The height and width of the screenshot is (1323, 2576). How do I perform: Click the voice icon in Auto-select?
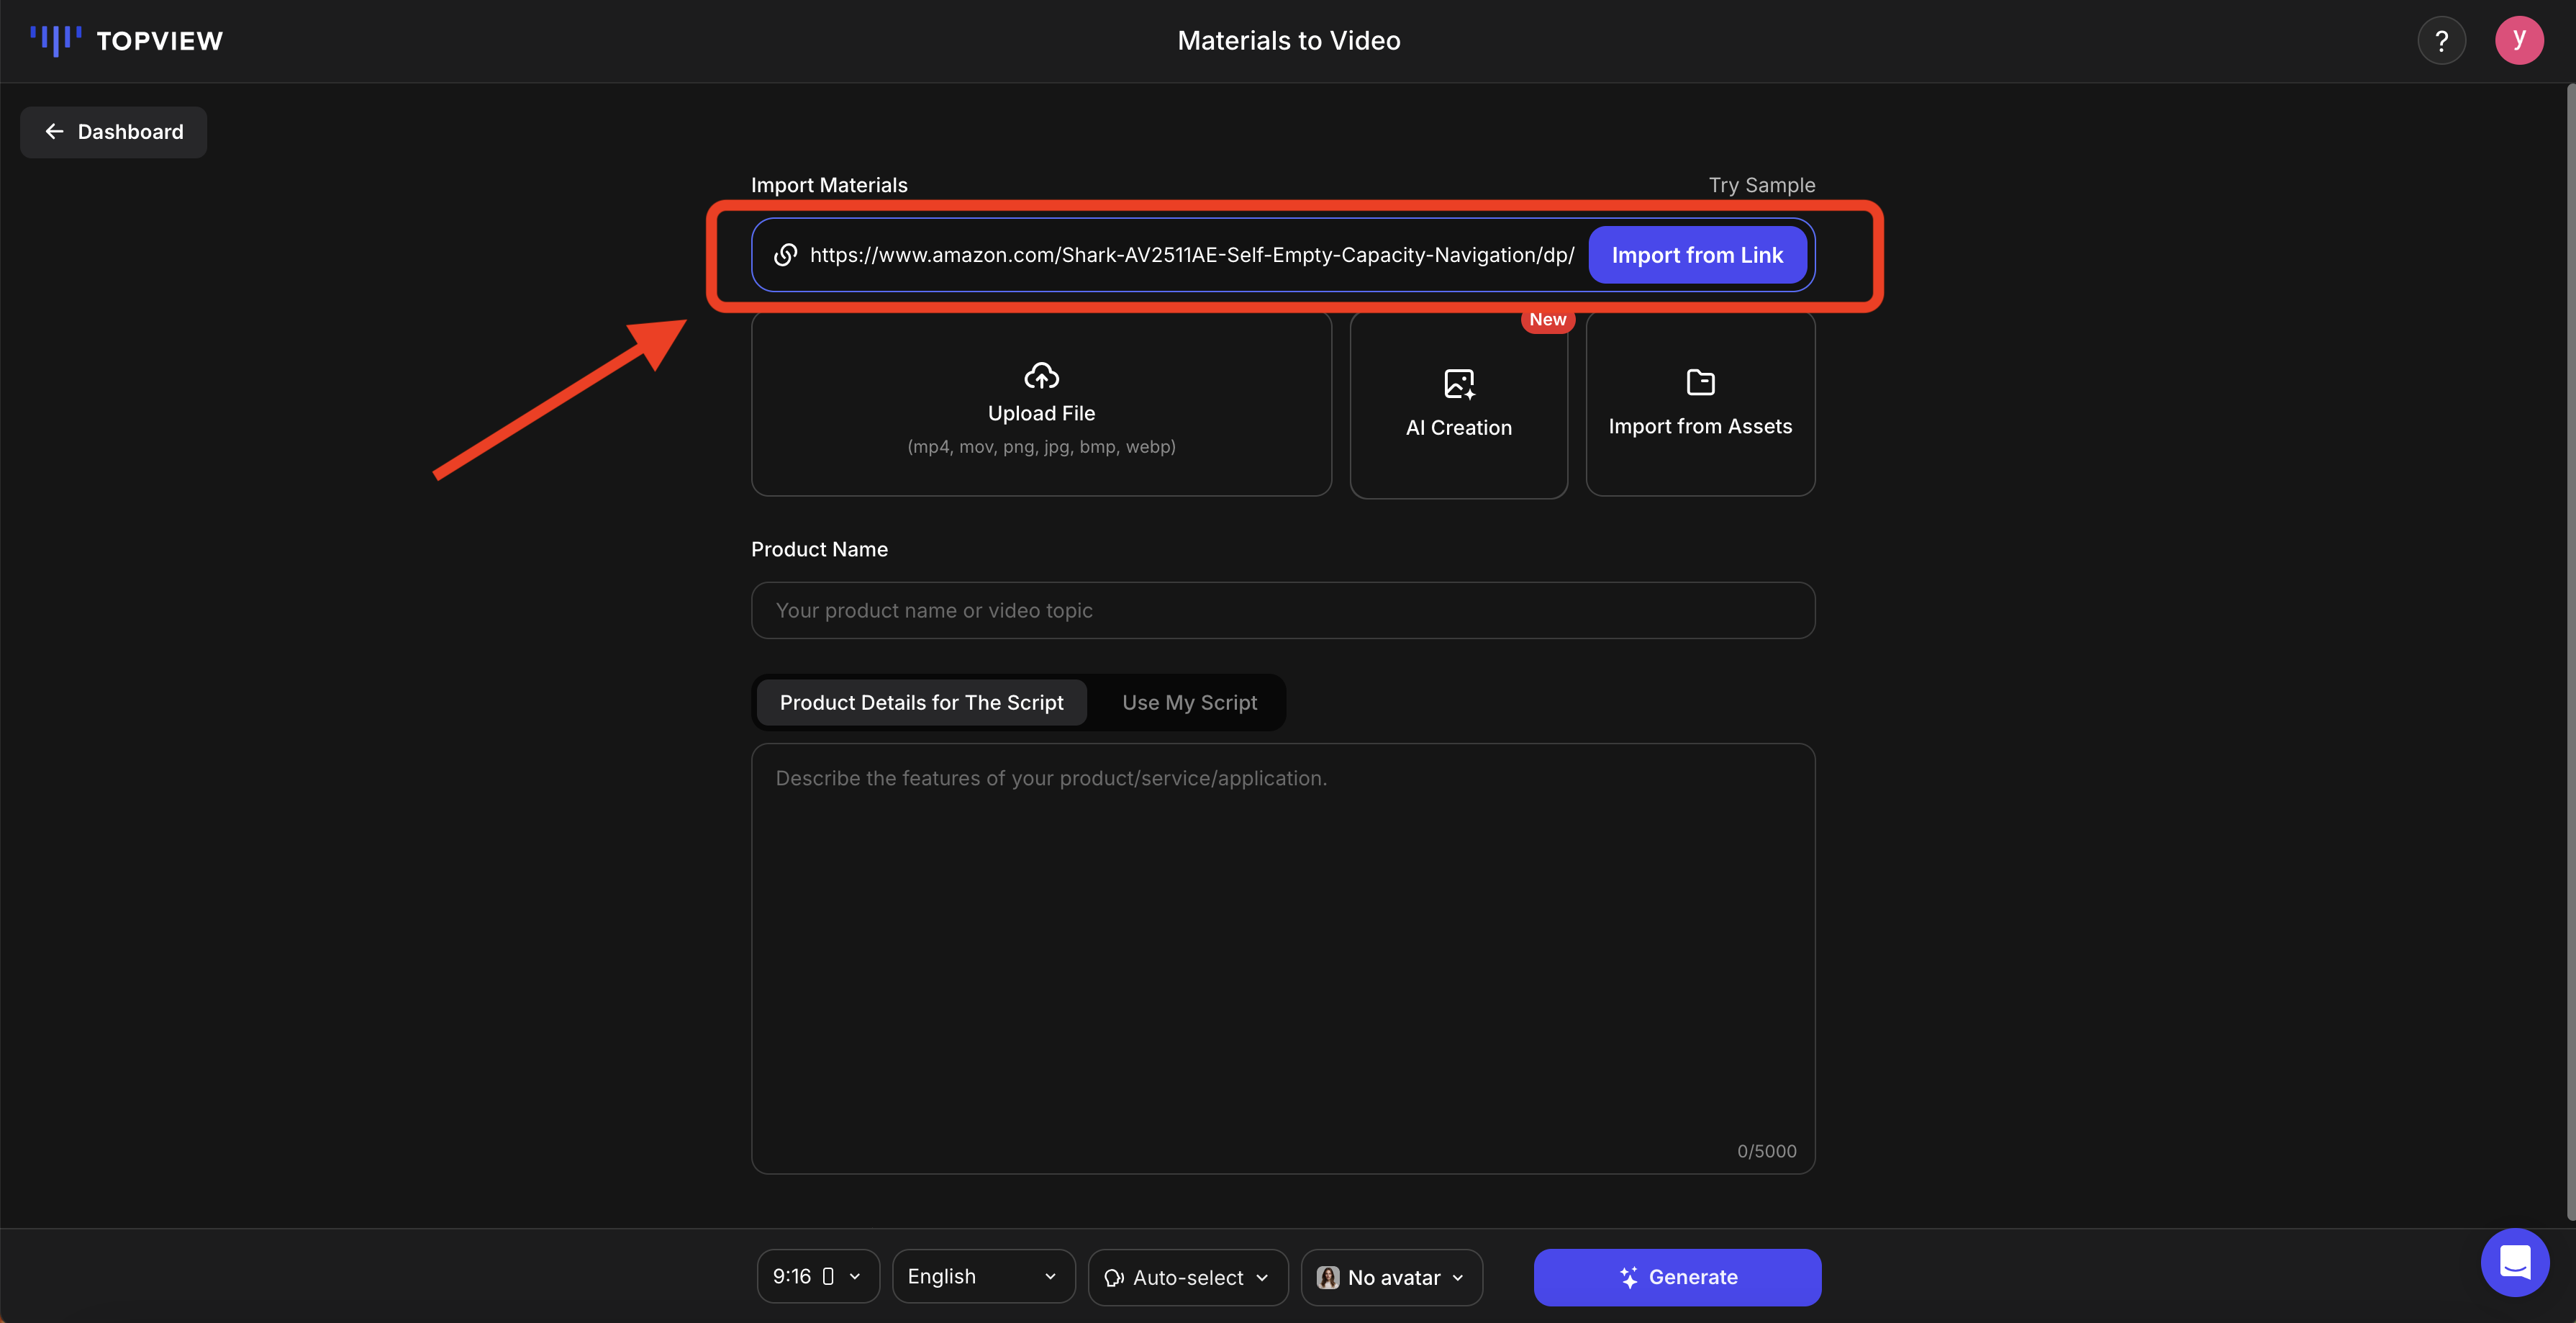(x=1114, y=1278)
